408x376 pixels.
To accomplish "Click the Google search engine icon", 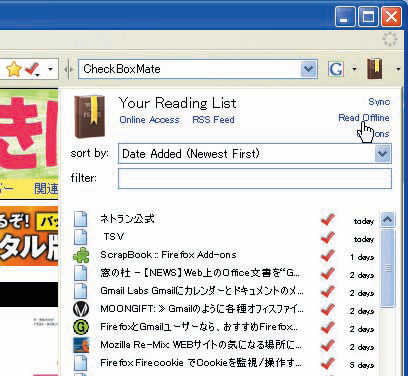I will pos(335,69).
